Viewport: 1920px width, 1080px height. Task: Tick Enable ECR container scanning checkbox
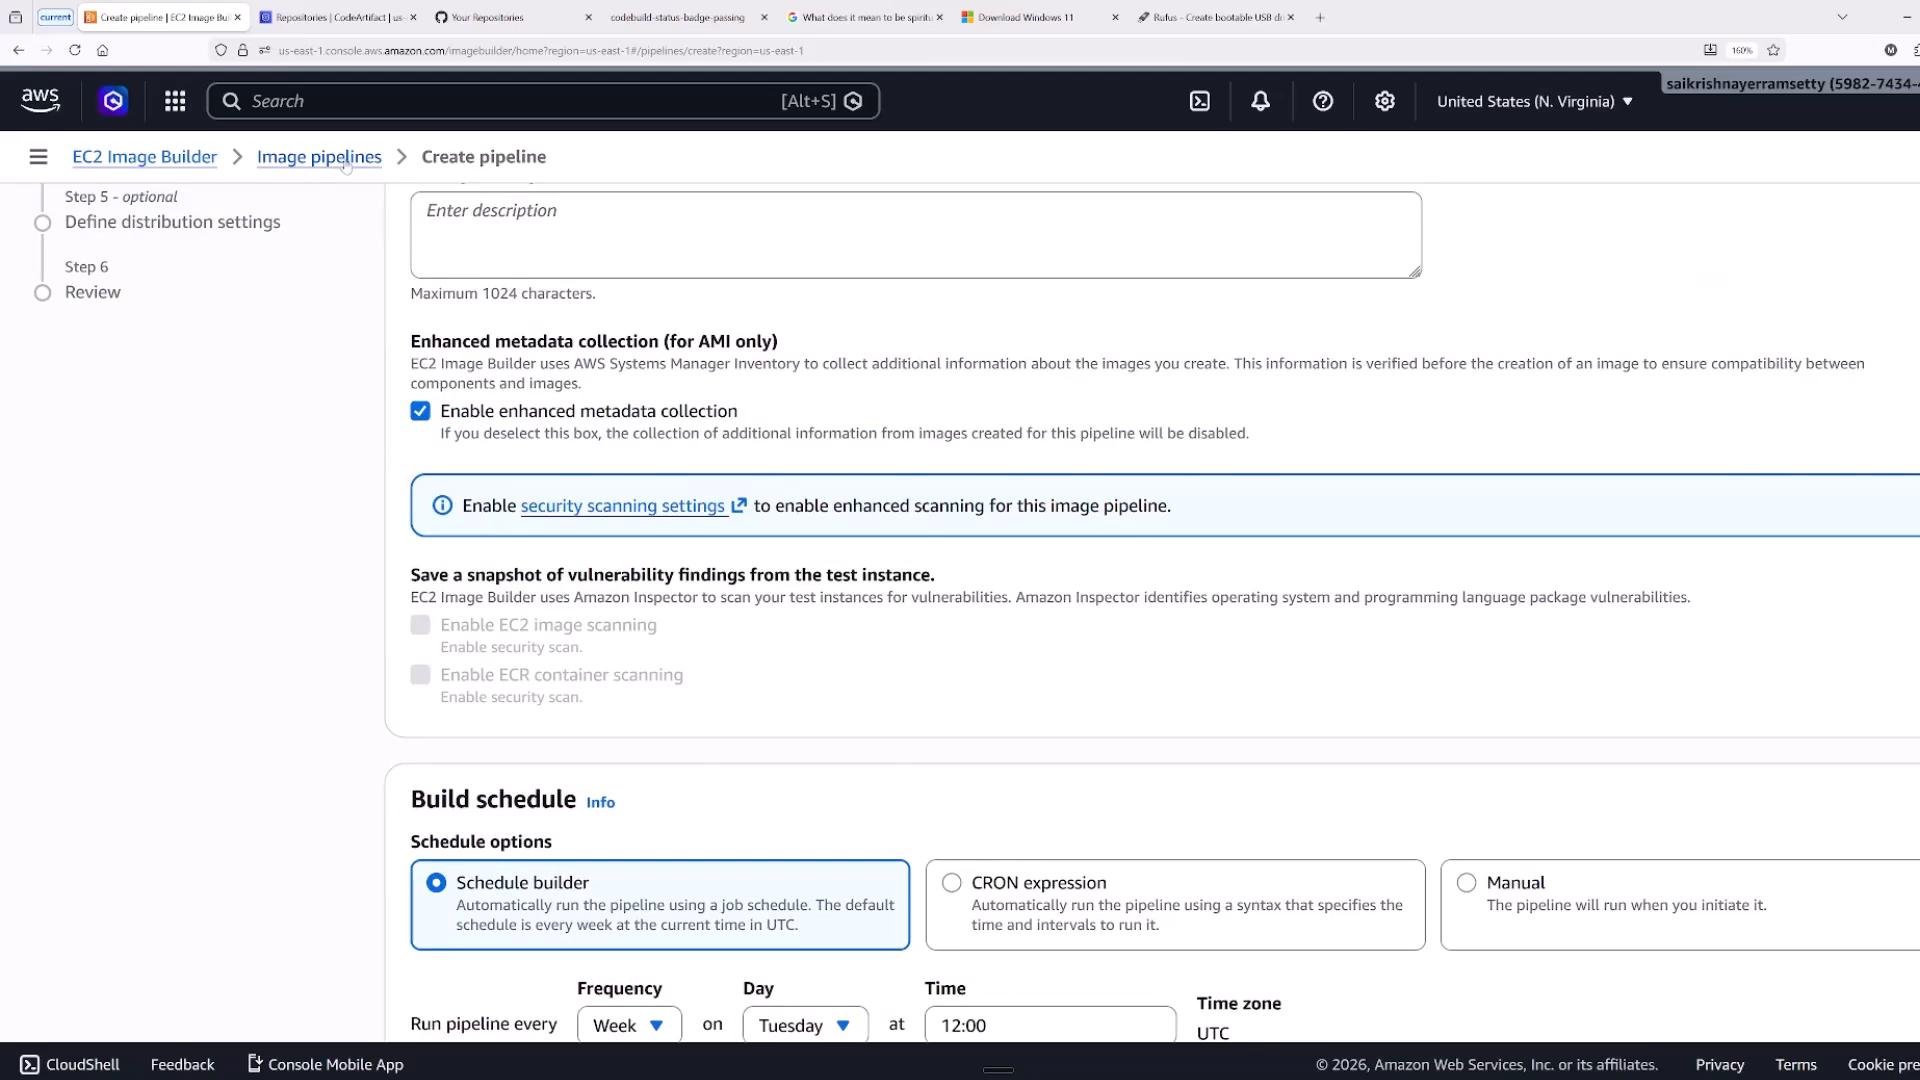click(420, 675)
